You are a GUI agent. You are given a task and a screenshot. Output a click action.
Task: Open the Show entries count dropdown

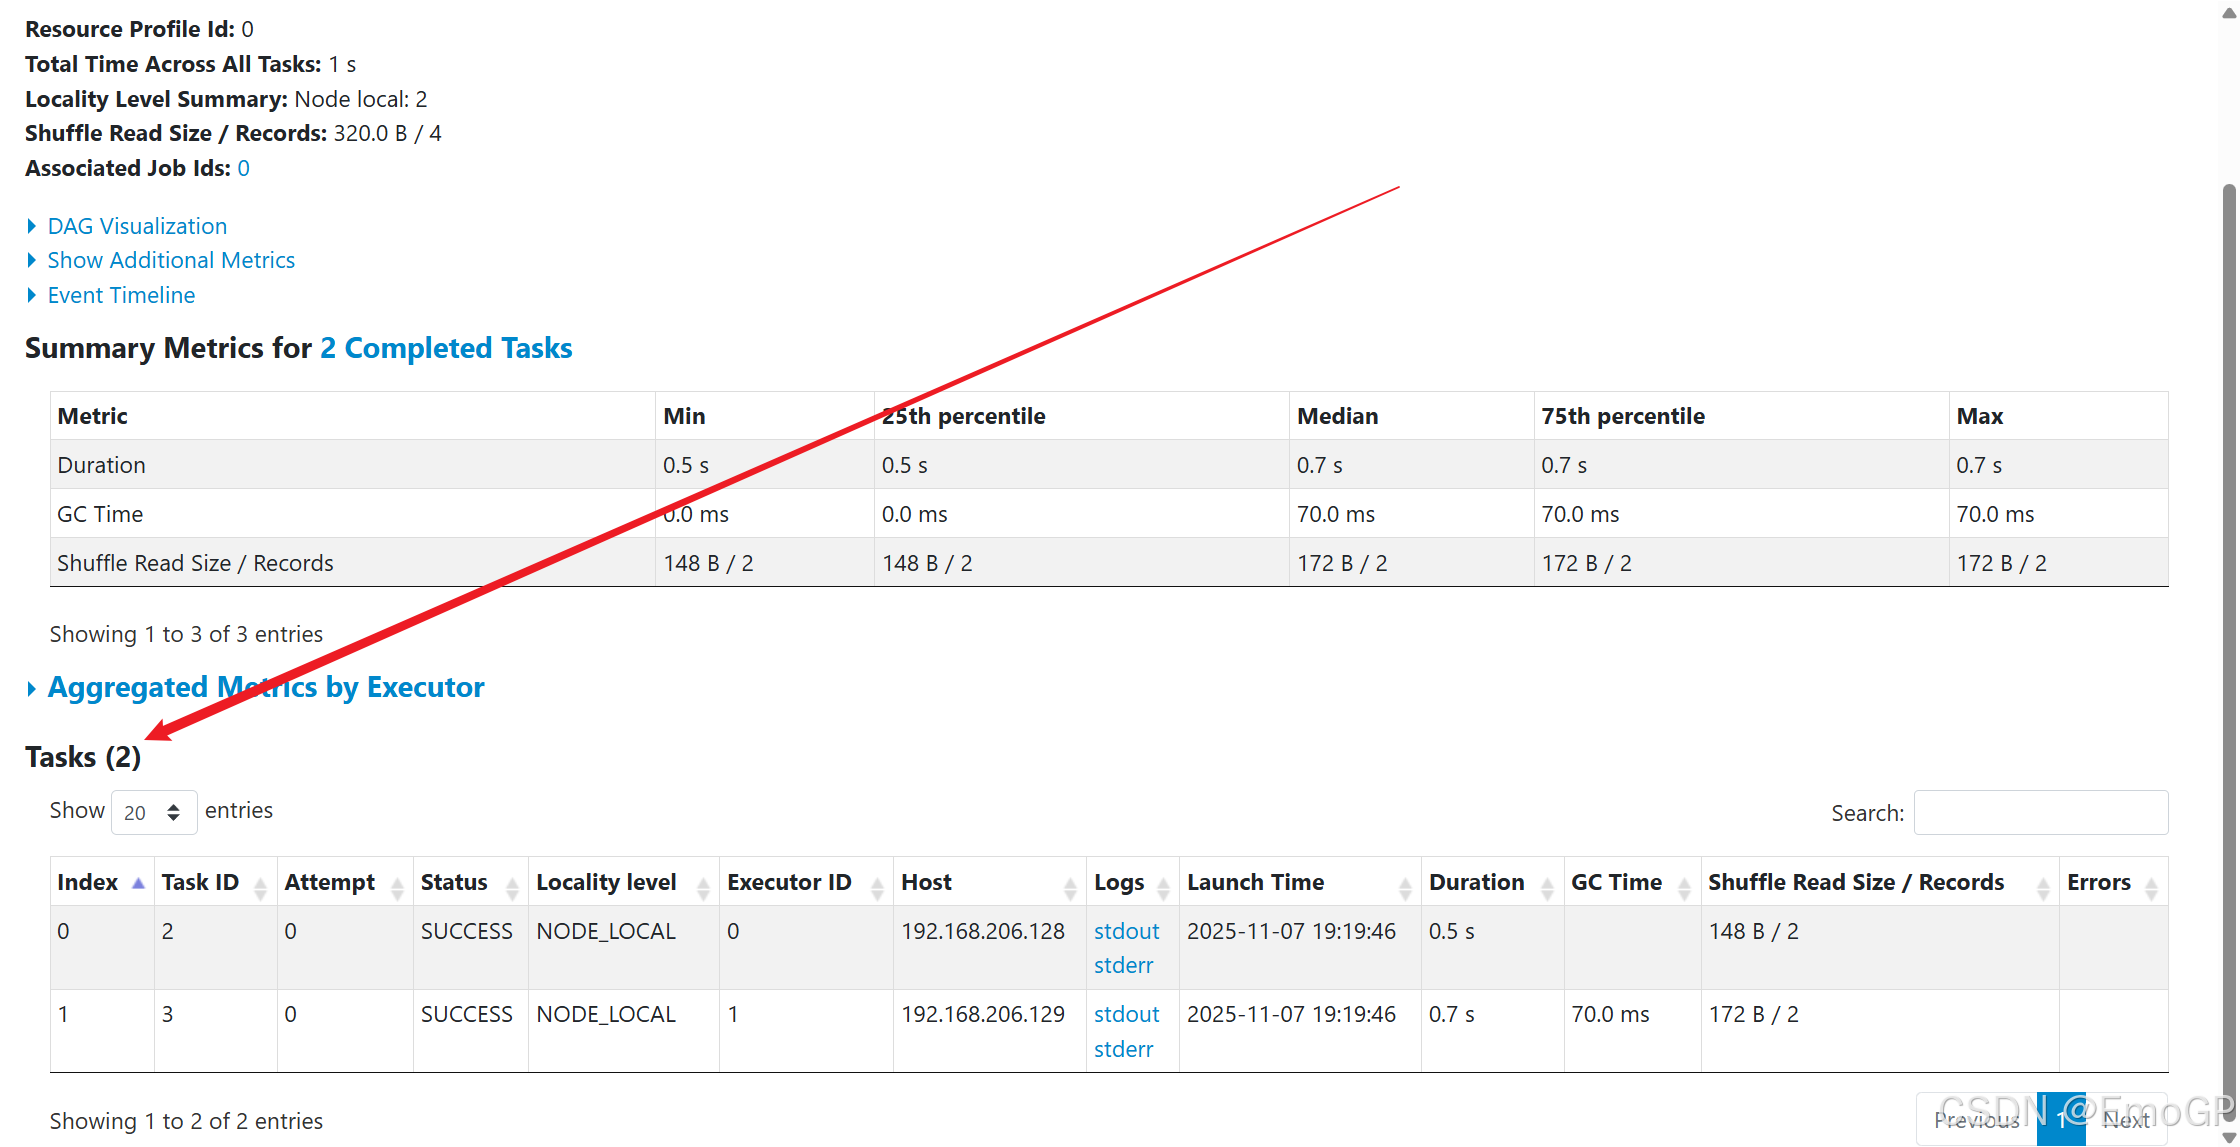click(153, 812)
